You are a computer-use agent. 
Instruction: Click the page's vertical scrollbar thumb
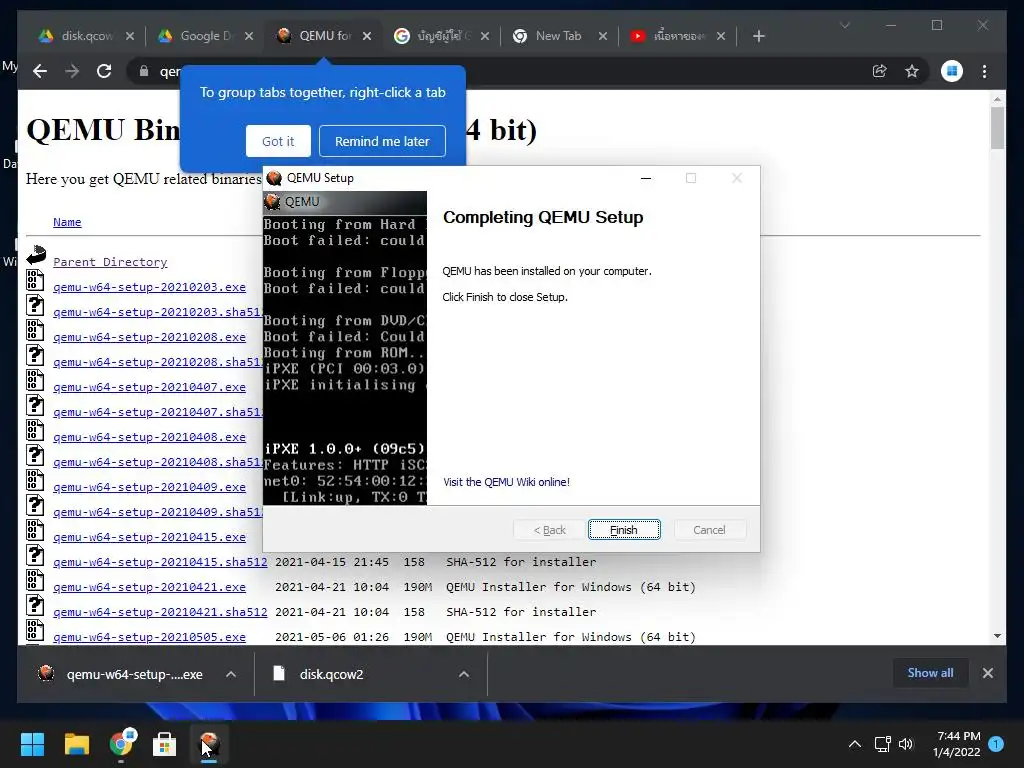pyautogui.click(x=997, y=128)
